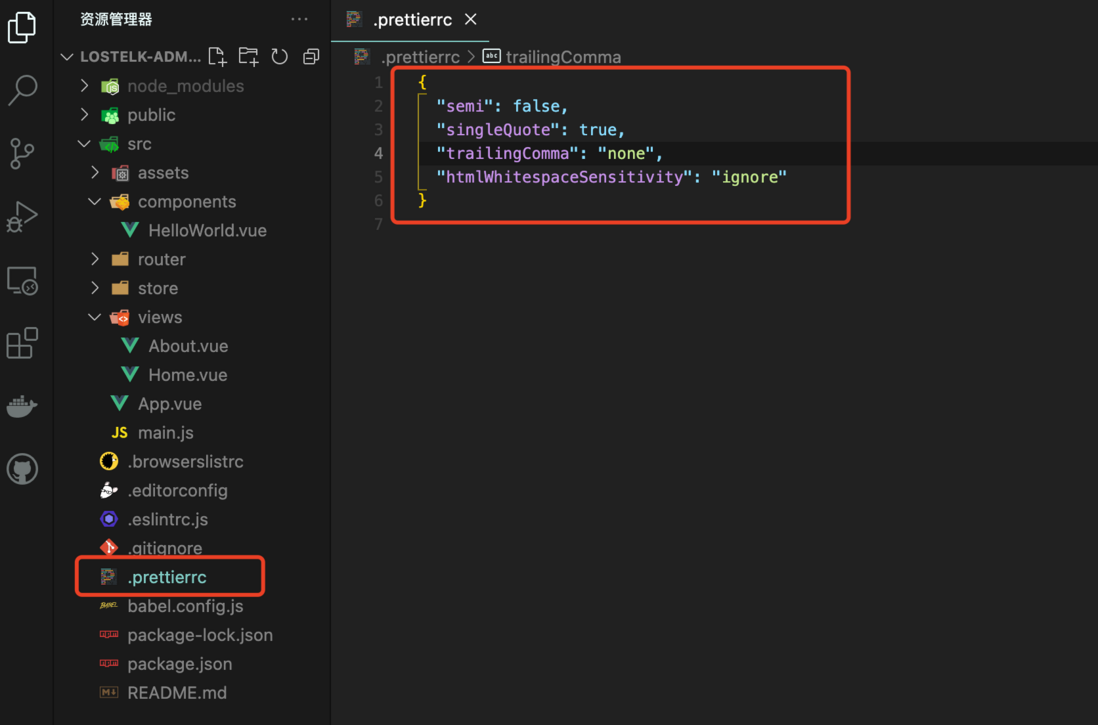Open the Extensions view

pos(22,343)
